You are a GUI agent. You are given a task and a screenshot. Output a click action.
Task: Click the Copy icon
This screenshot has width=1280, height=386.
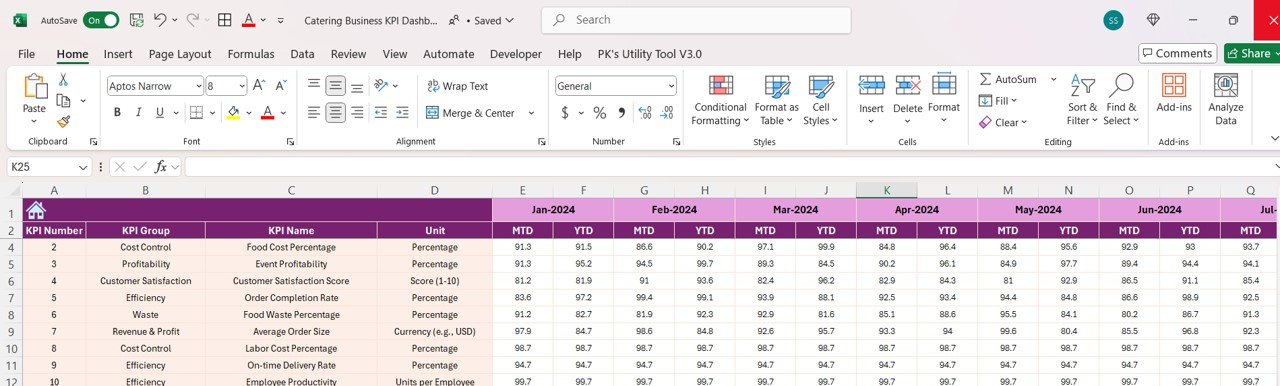click(63, 100)
